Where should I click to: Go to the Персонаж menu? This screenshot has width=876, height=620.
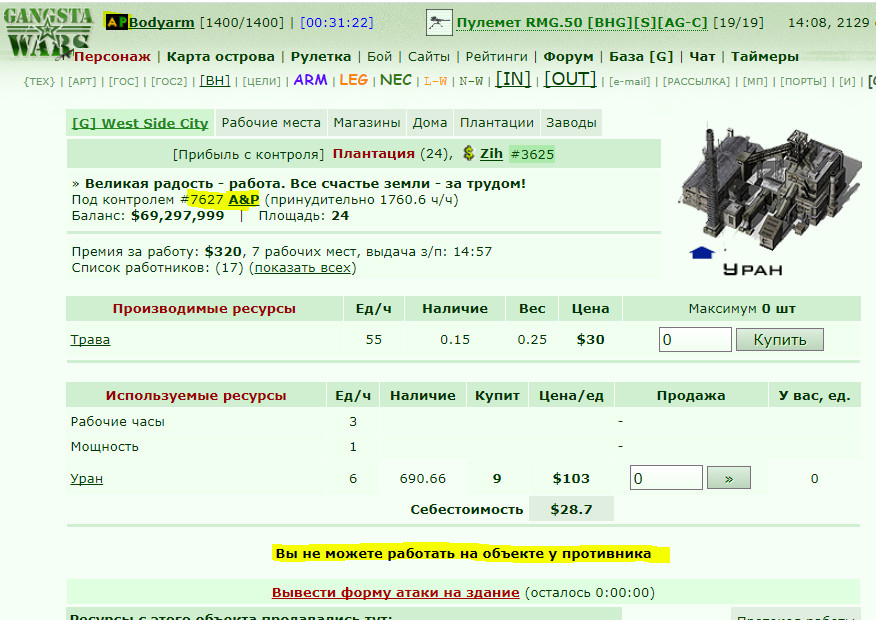(112, 56)
